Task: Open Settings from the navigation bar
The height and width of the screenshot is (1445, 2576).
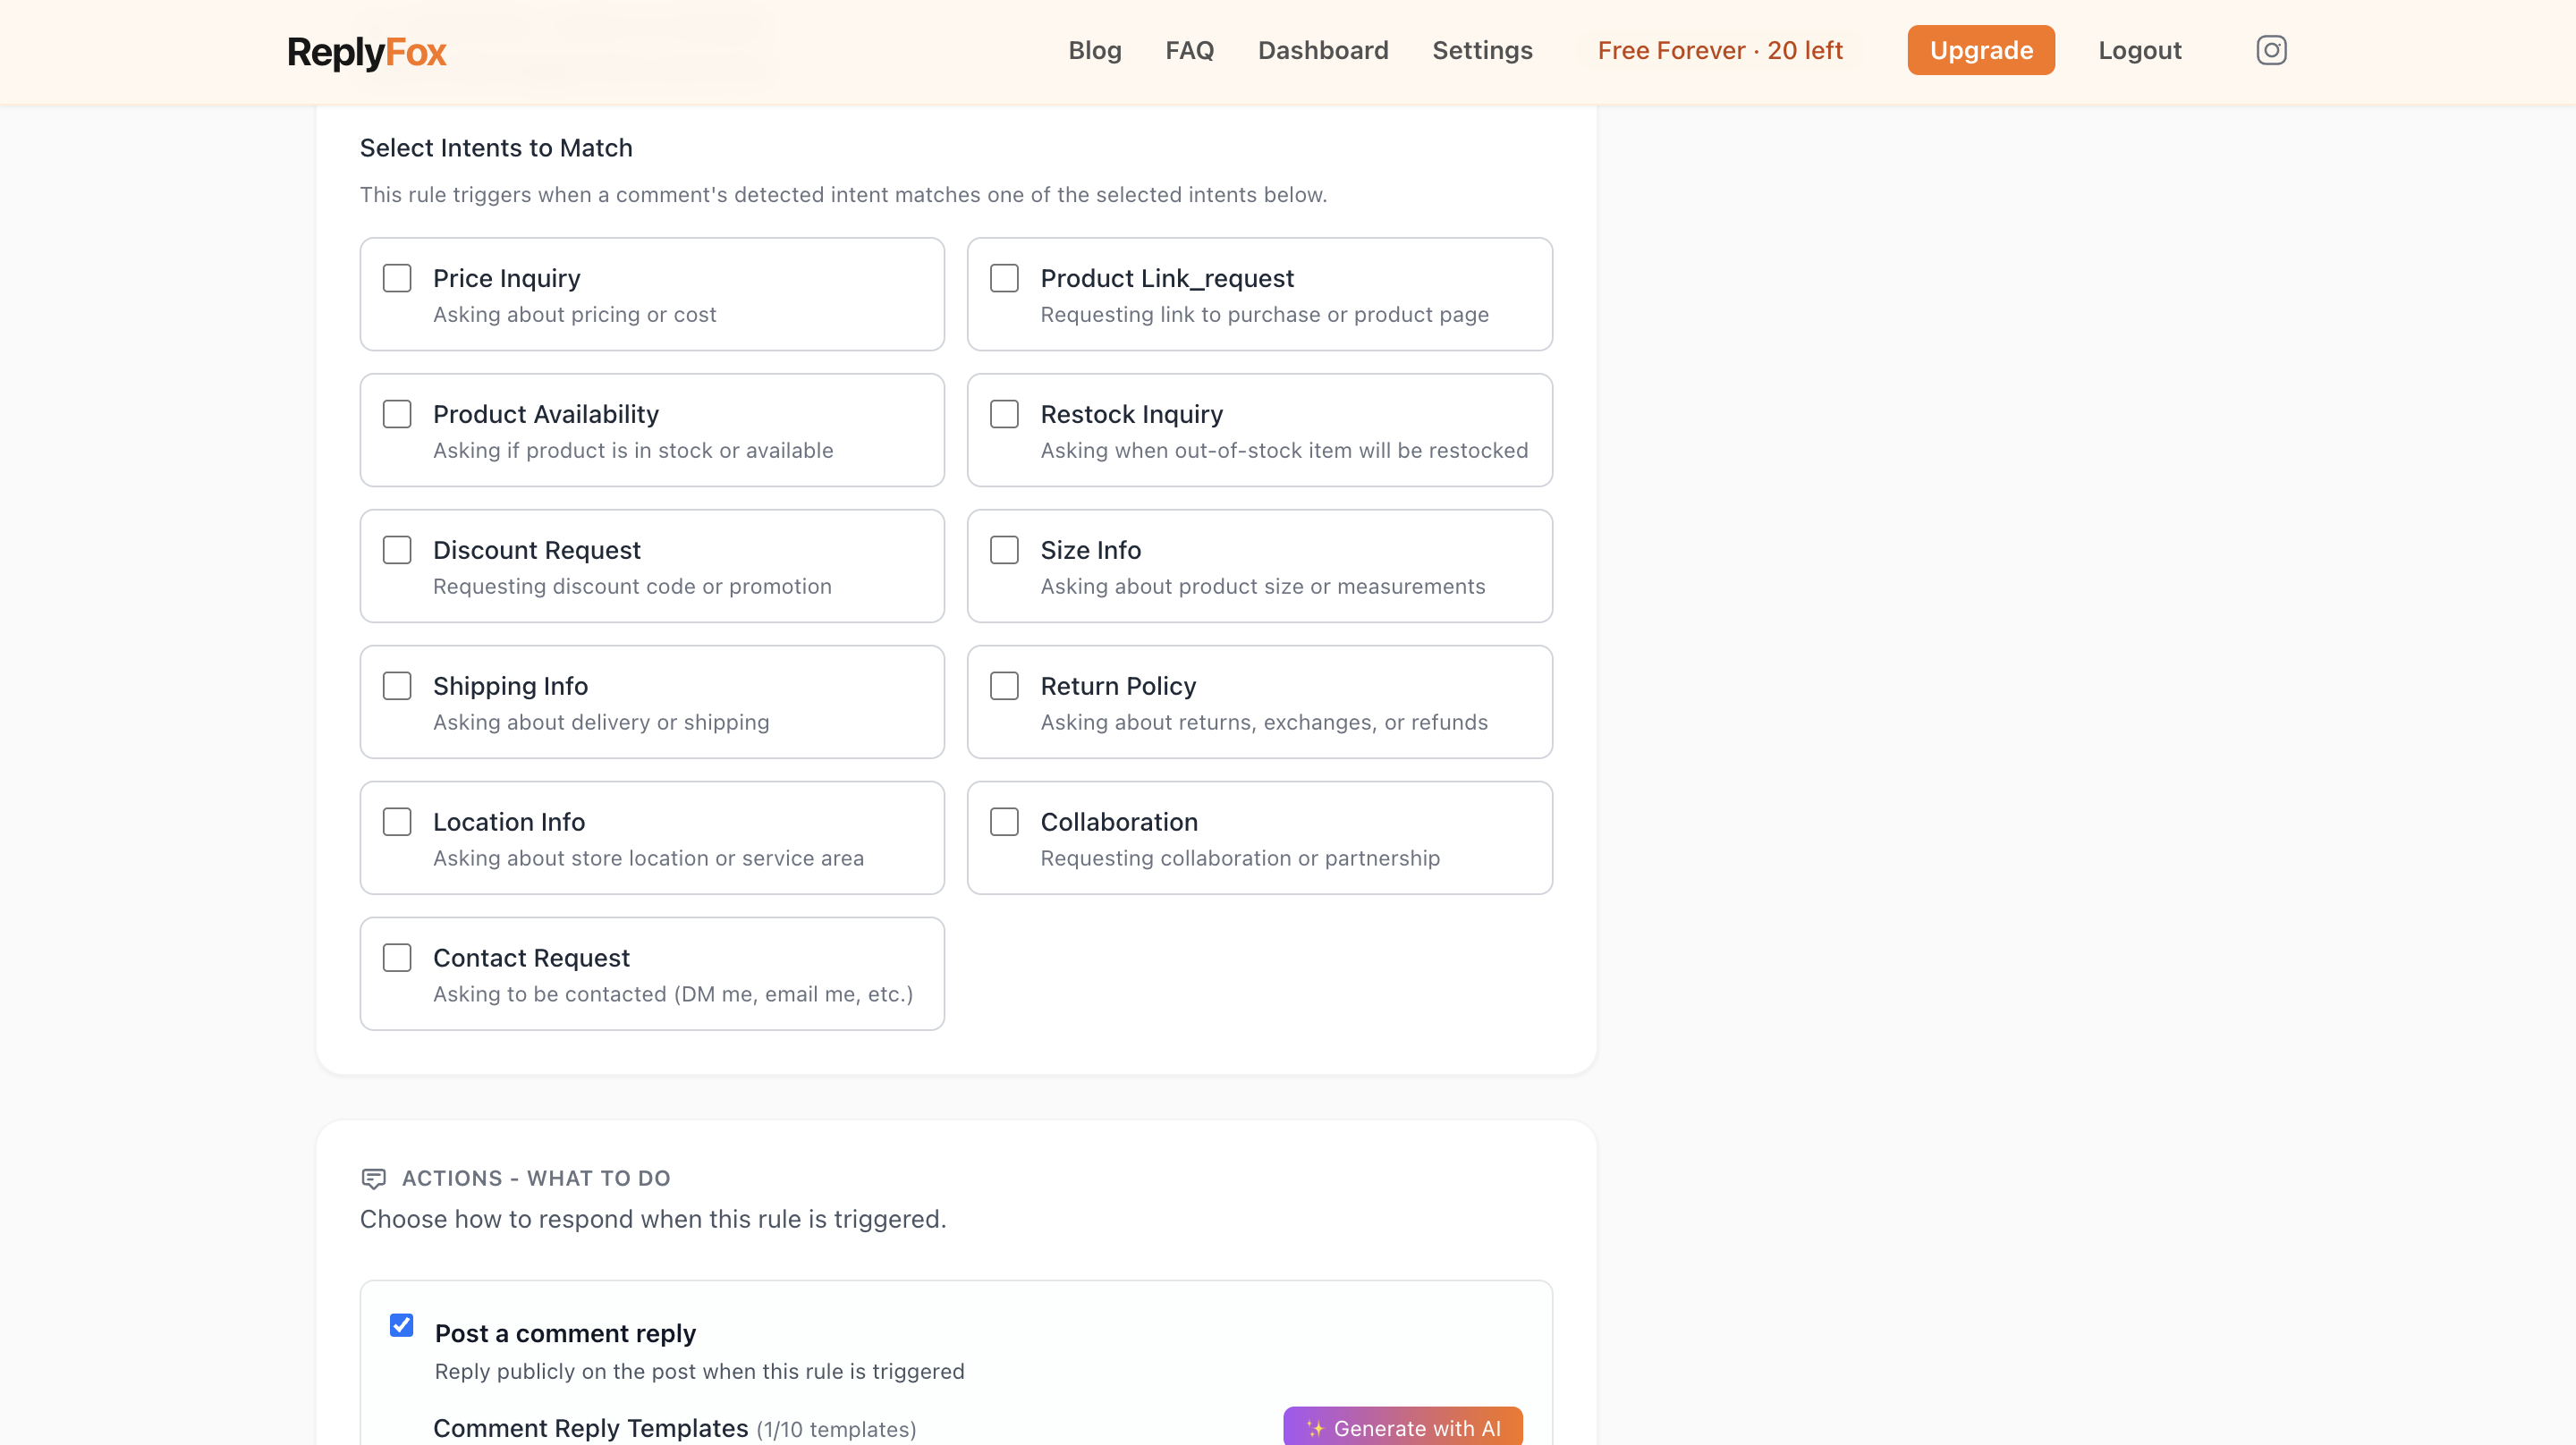Action: coord(1481,50)
